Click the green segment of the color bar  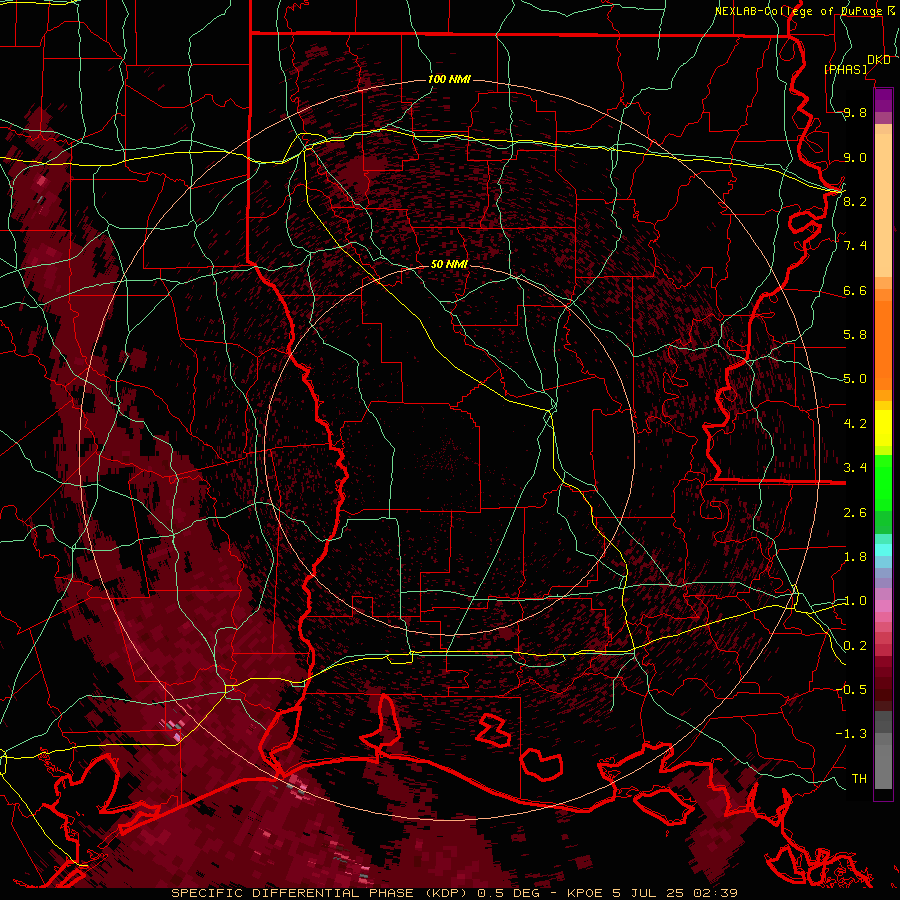click(883, 483)
